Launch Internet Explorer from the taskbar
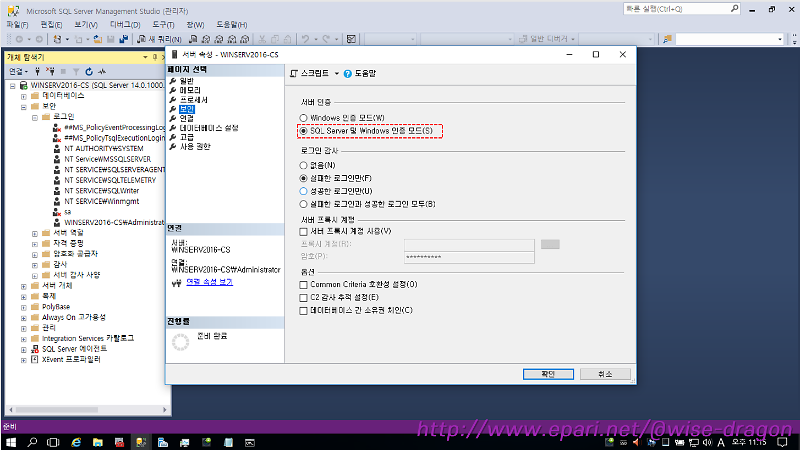 [76, 442]
